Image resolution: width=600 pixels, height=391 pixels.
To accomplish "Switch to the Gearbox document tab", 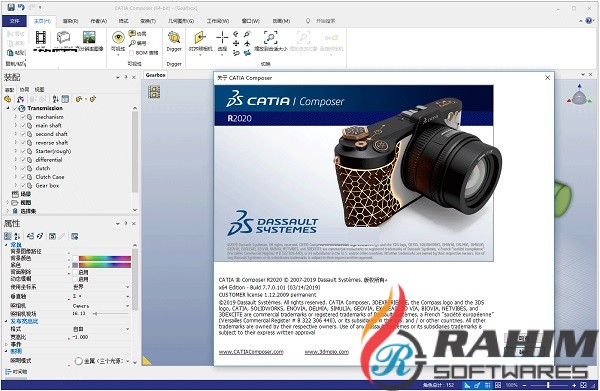I will 155,75.
